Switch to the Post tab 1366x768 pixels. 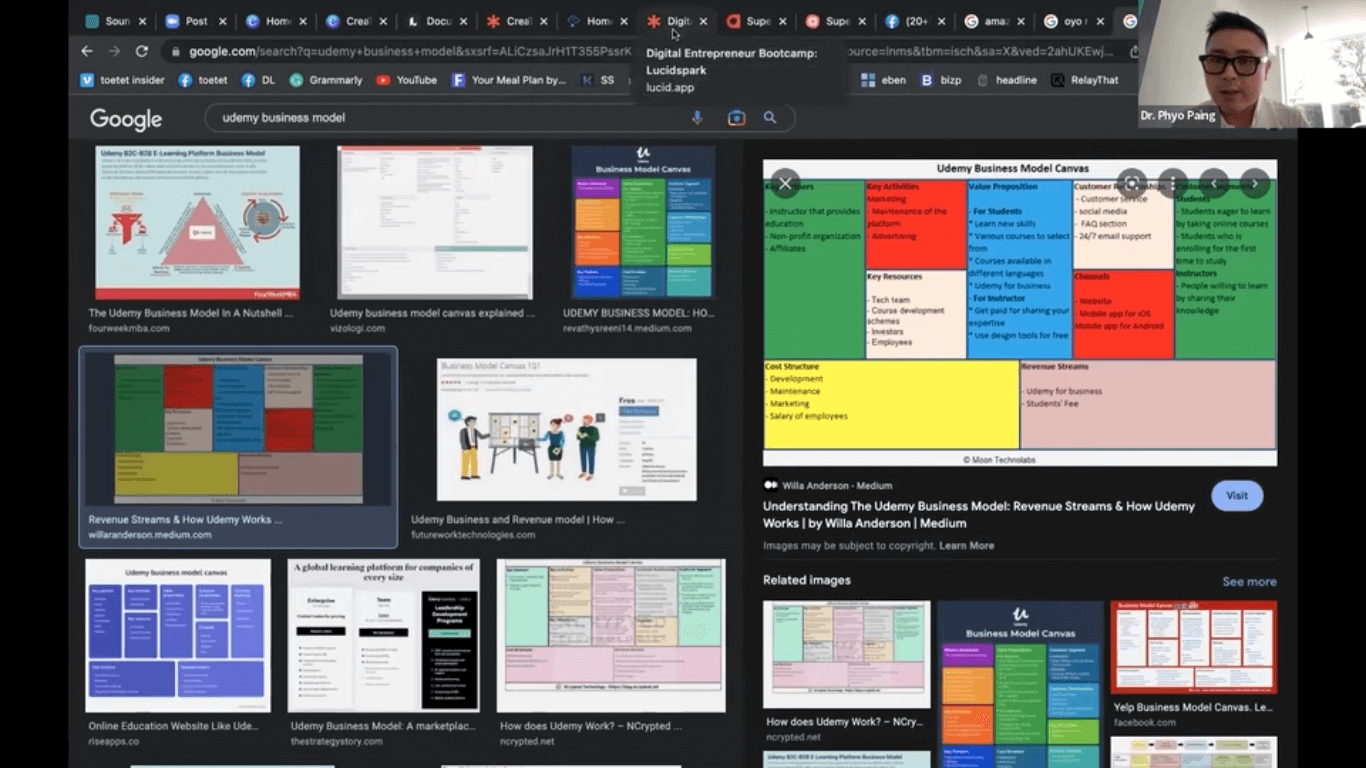(196, 21)
